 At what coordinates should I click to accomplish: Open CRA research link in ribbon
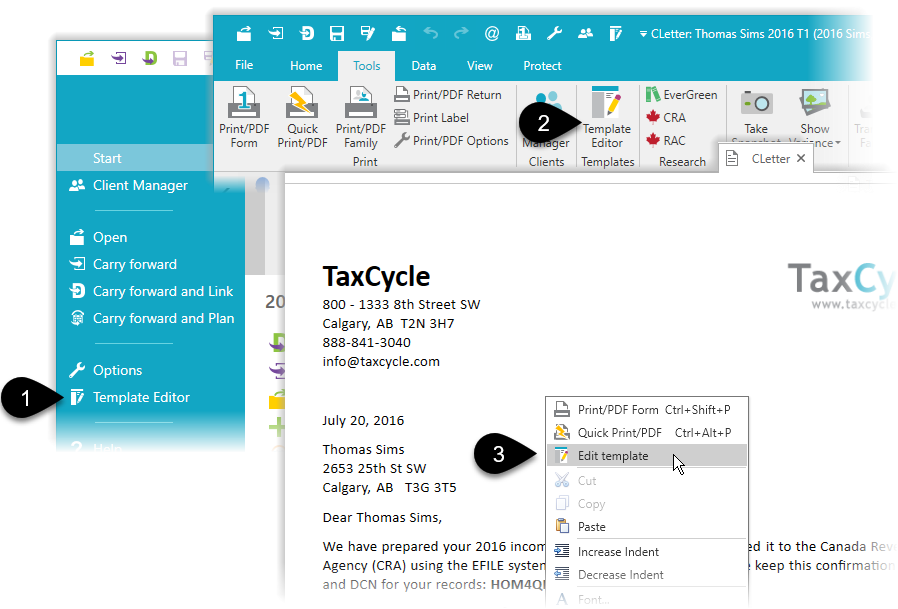pyautogui.click(x=666, y=117)
